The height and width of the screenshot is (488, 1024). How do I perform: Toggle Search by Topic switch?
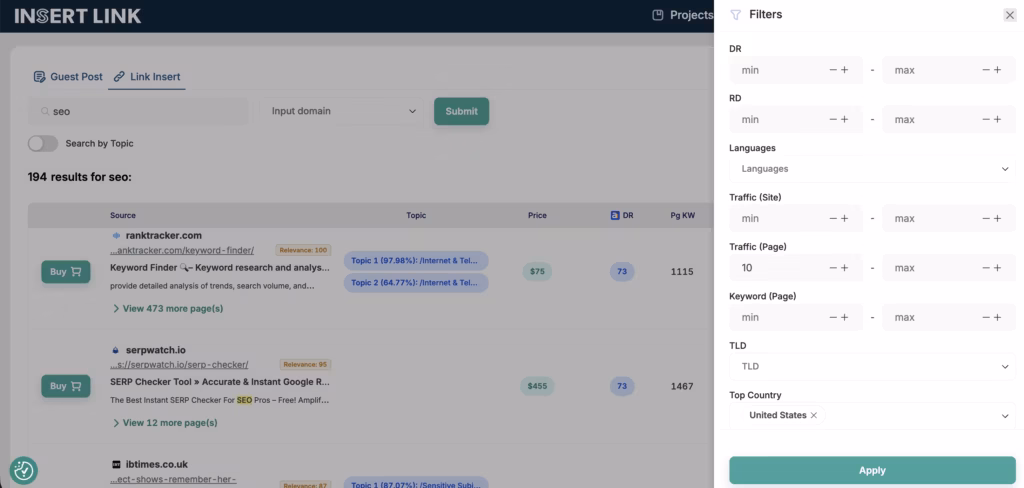click(43, 143)
